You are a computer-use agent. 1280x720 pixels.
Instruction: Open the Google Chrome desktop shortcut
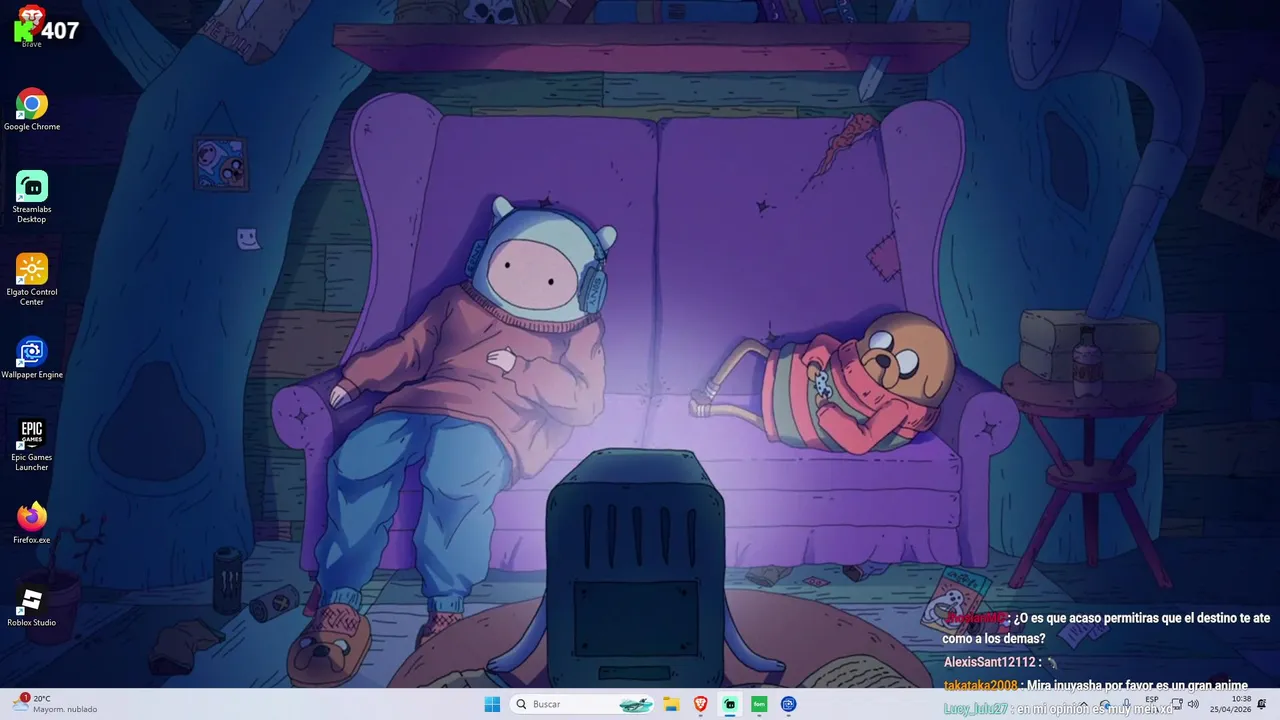32,110
